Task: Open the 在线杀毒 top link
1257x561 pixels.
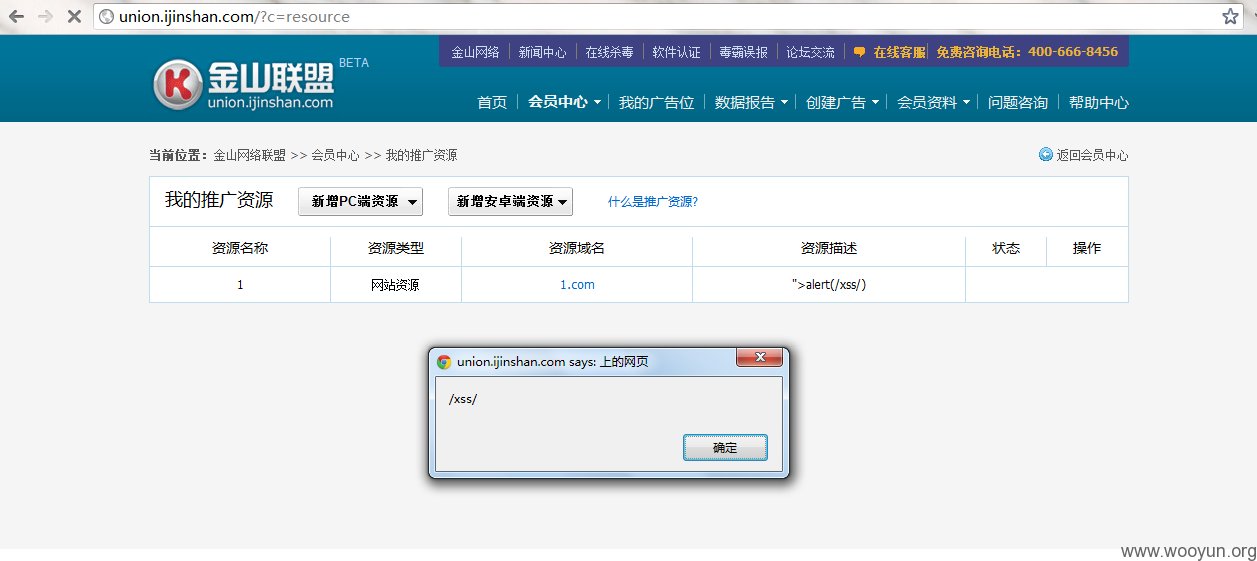Action: pyautogui.click(x=609, y=52)
